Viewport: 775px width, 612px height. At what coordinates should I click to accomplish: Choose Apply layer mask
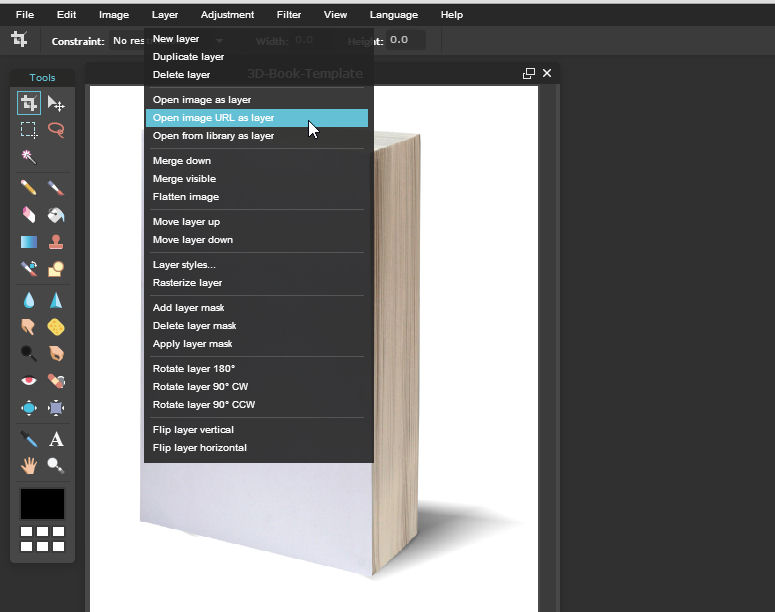coord(257,344)
